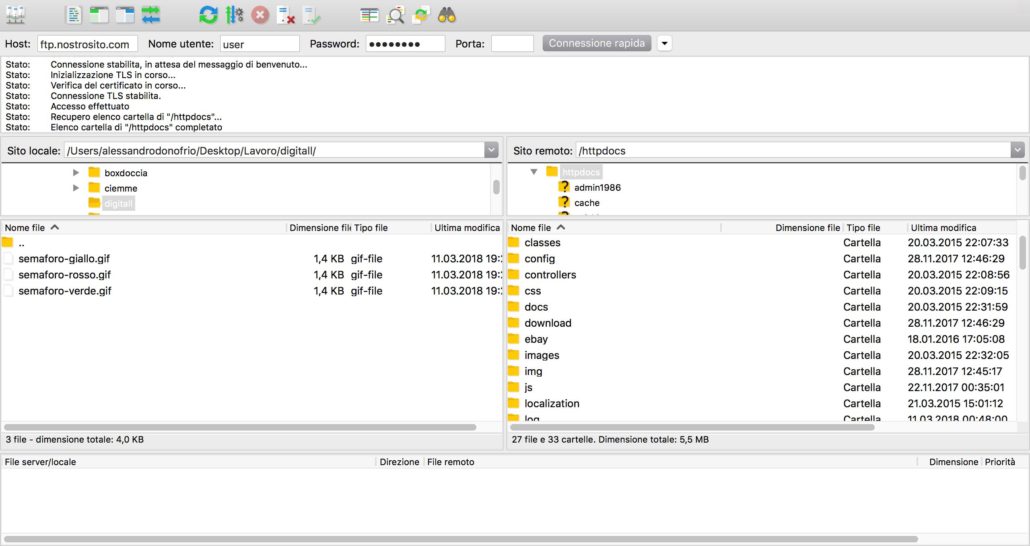1030x546 pixels.
Task: Select the digitall folder in local tree
Action: point(118,204)
